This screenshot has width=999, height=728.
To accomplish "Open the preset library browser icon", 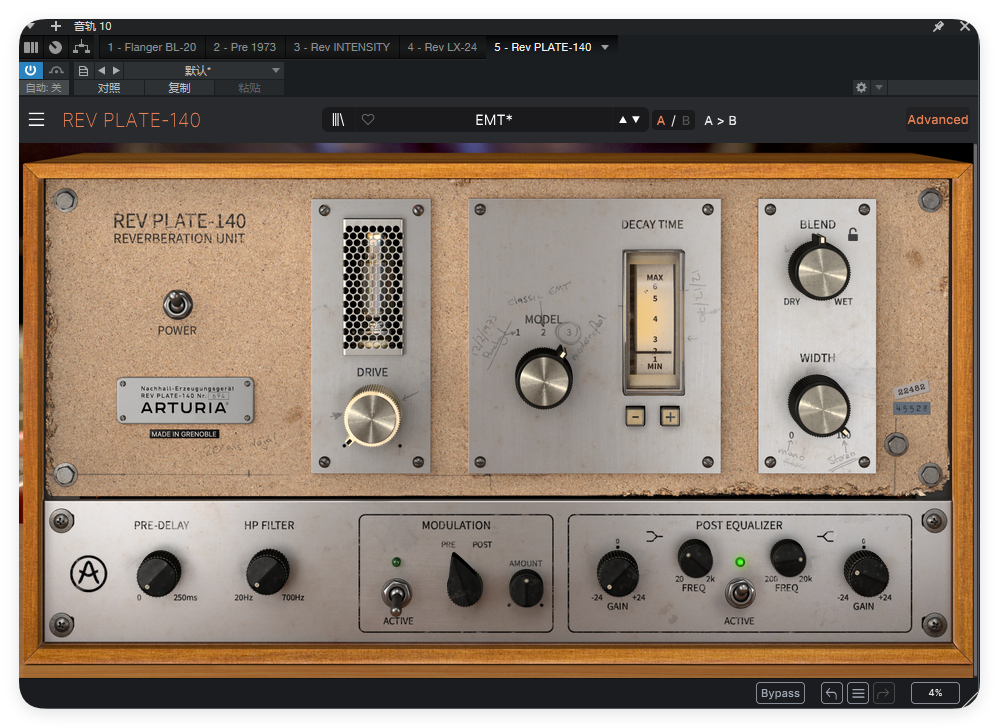I will (x=338, y=120).
